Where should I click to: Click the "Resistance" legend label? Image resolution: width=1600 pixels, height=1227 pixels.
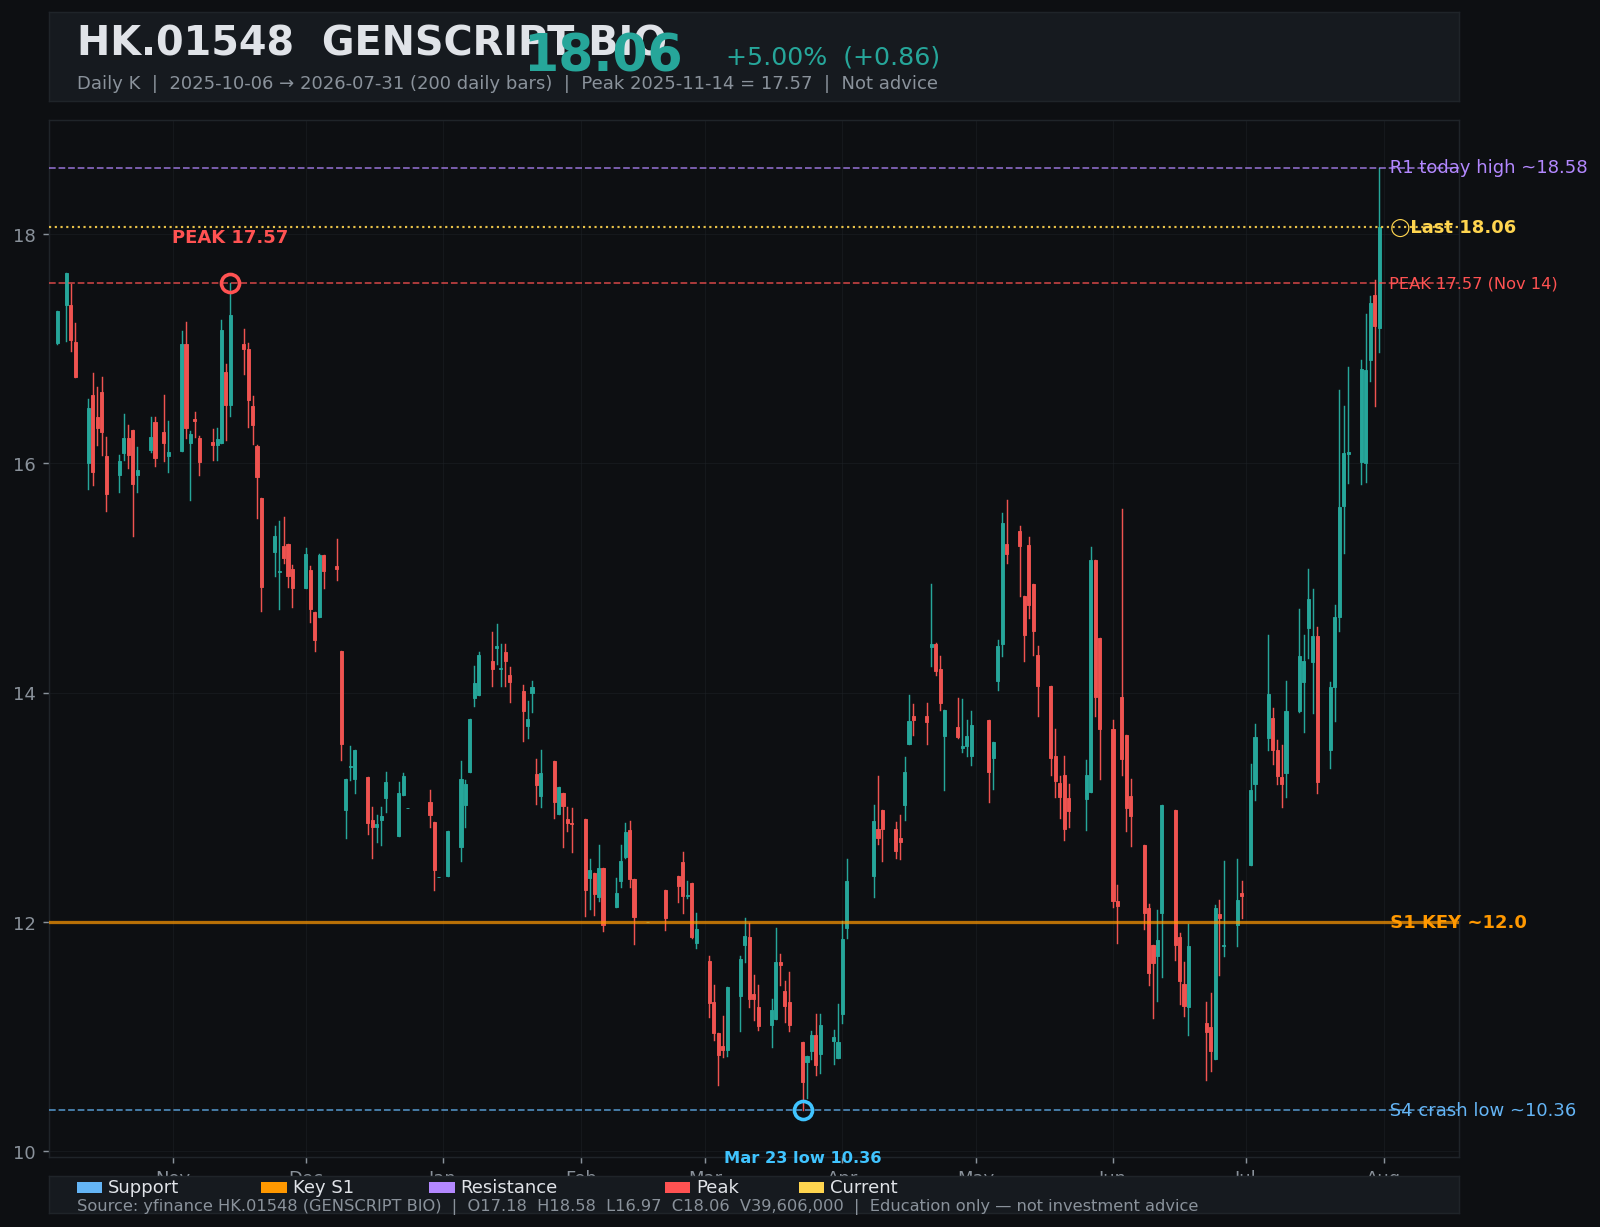509,1188
